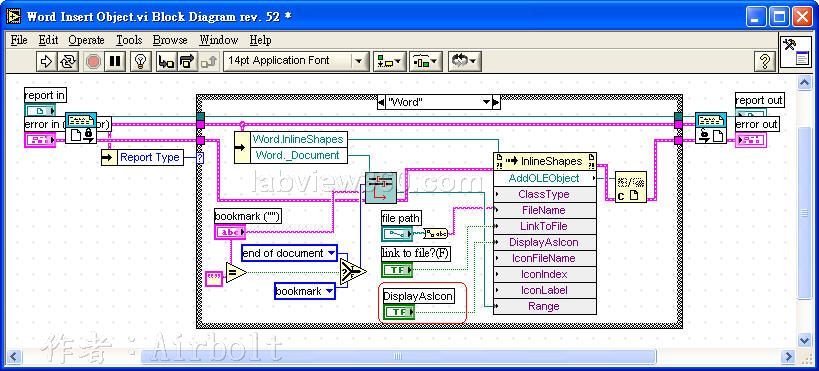Open the Tools menu

coord(129,40)
